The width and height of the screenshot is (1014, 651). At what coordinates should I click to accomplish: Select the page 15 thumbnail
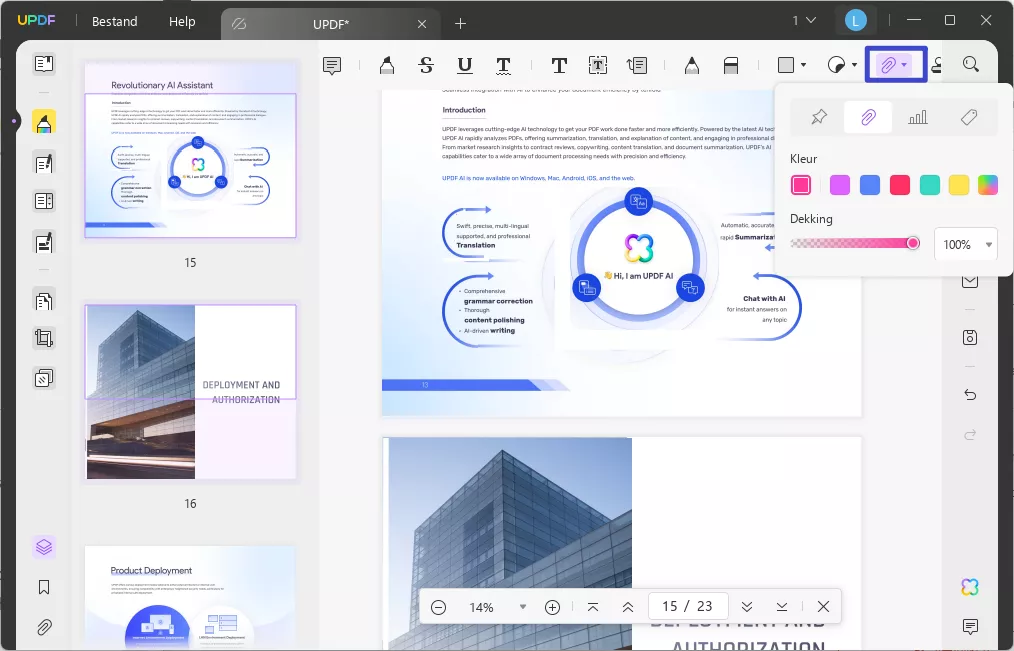point(190,150)
